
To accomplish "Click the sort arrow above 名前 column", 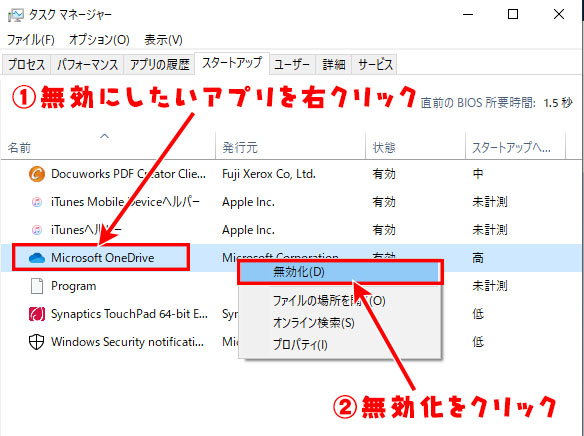I will (105, 136).
